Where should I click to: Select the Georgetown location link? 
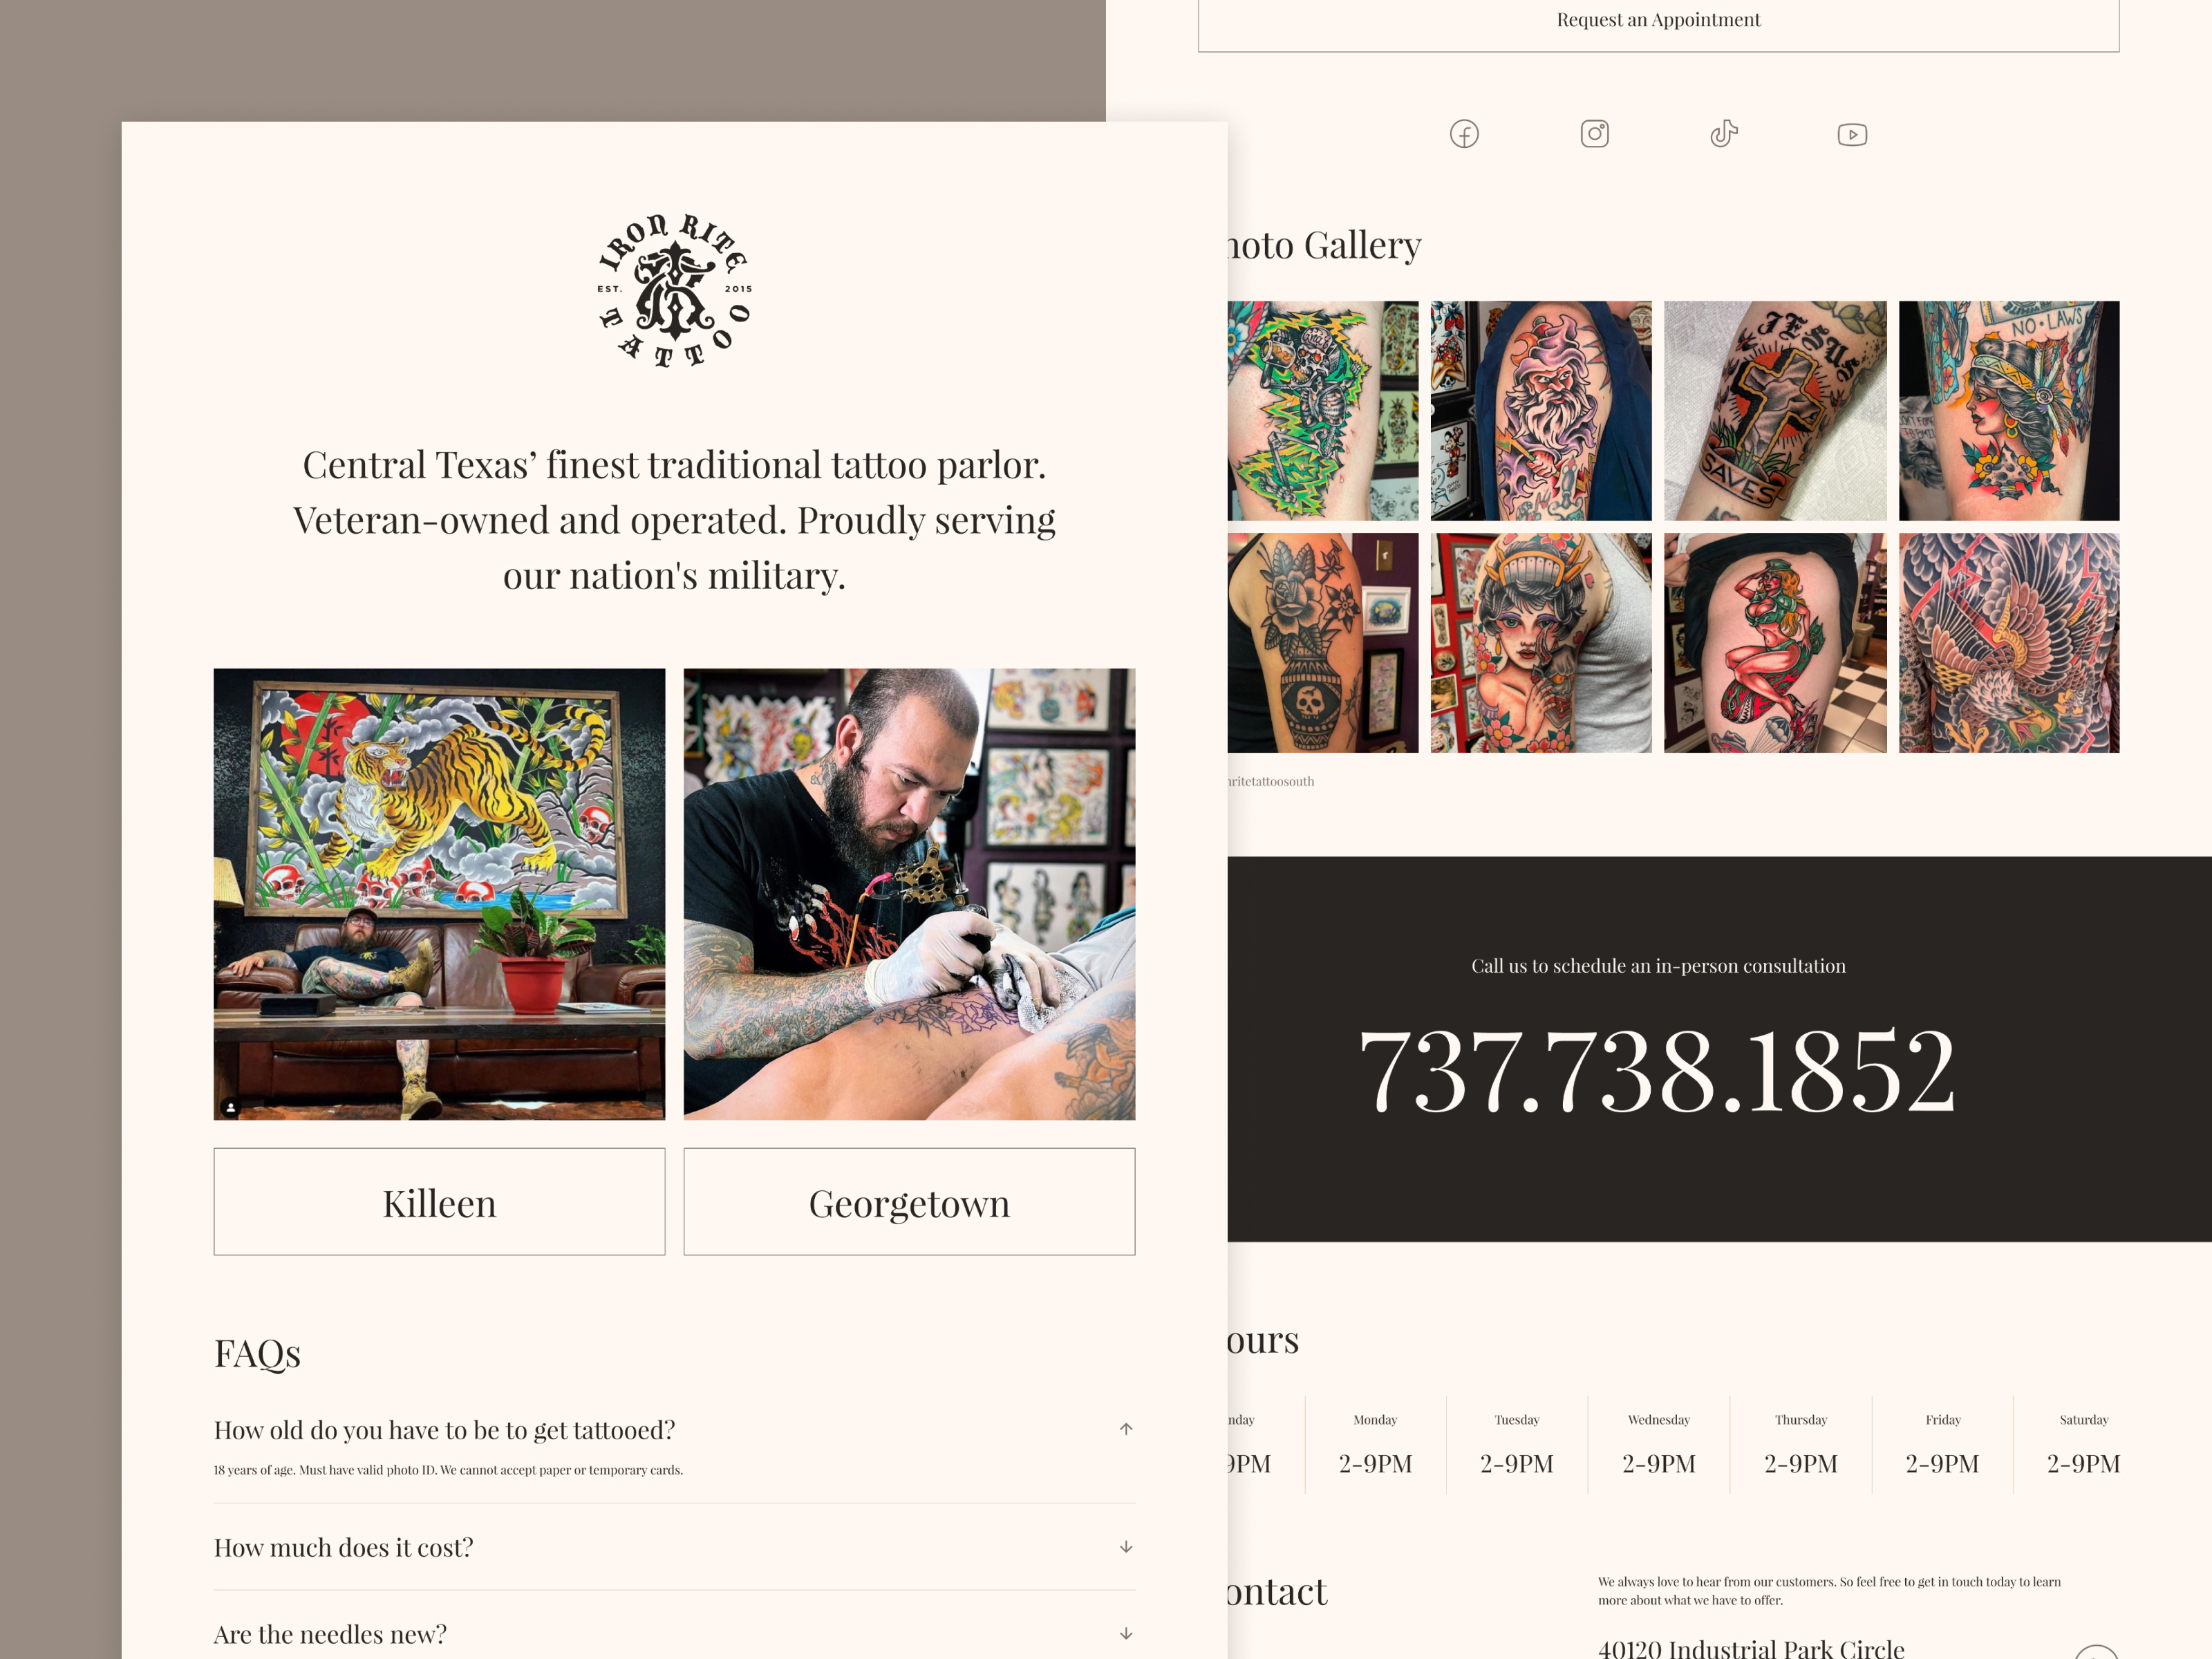point(909,1201)
